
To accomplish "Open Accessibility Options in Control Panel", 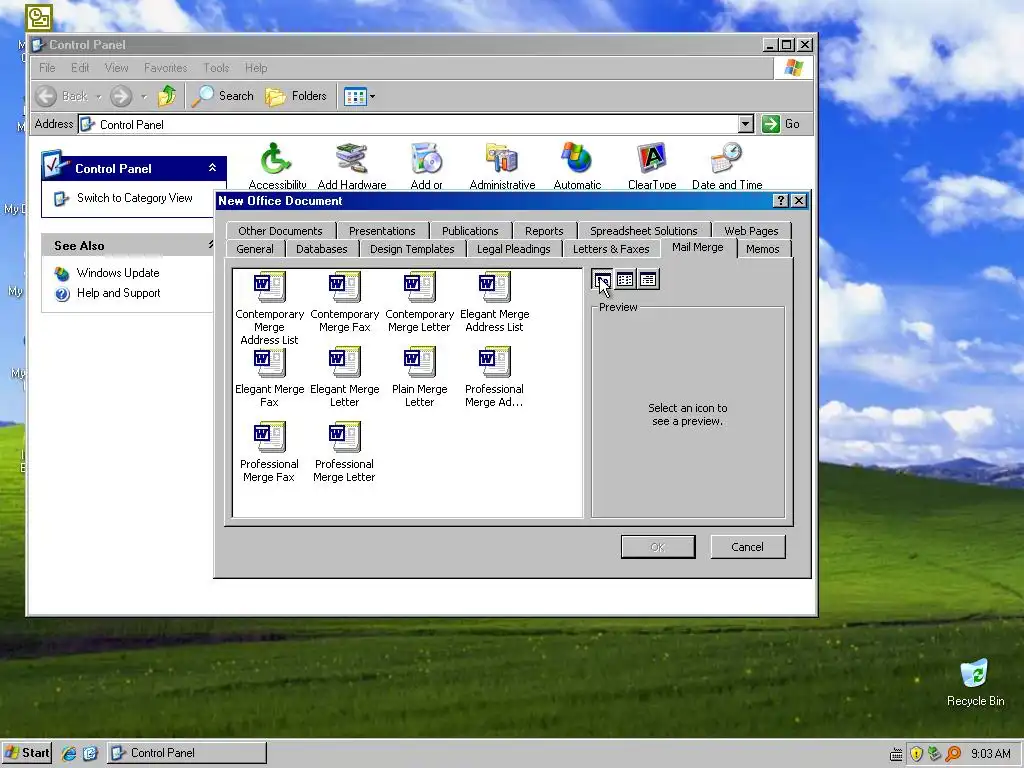I will pos(276,166).
